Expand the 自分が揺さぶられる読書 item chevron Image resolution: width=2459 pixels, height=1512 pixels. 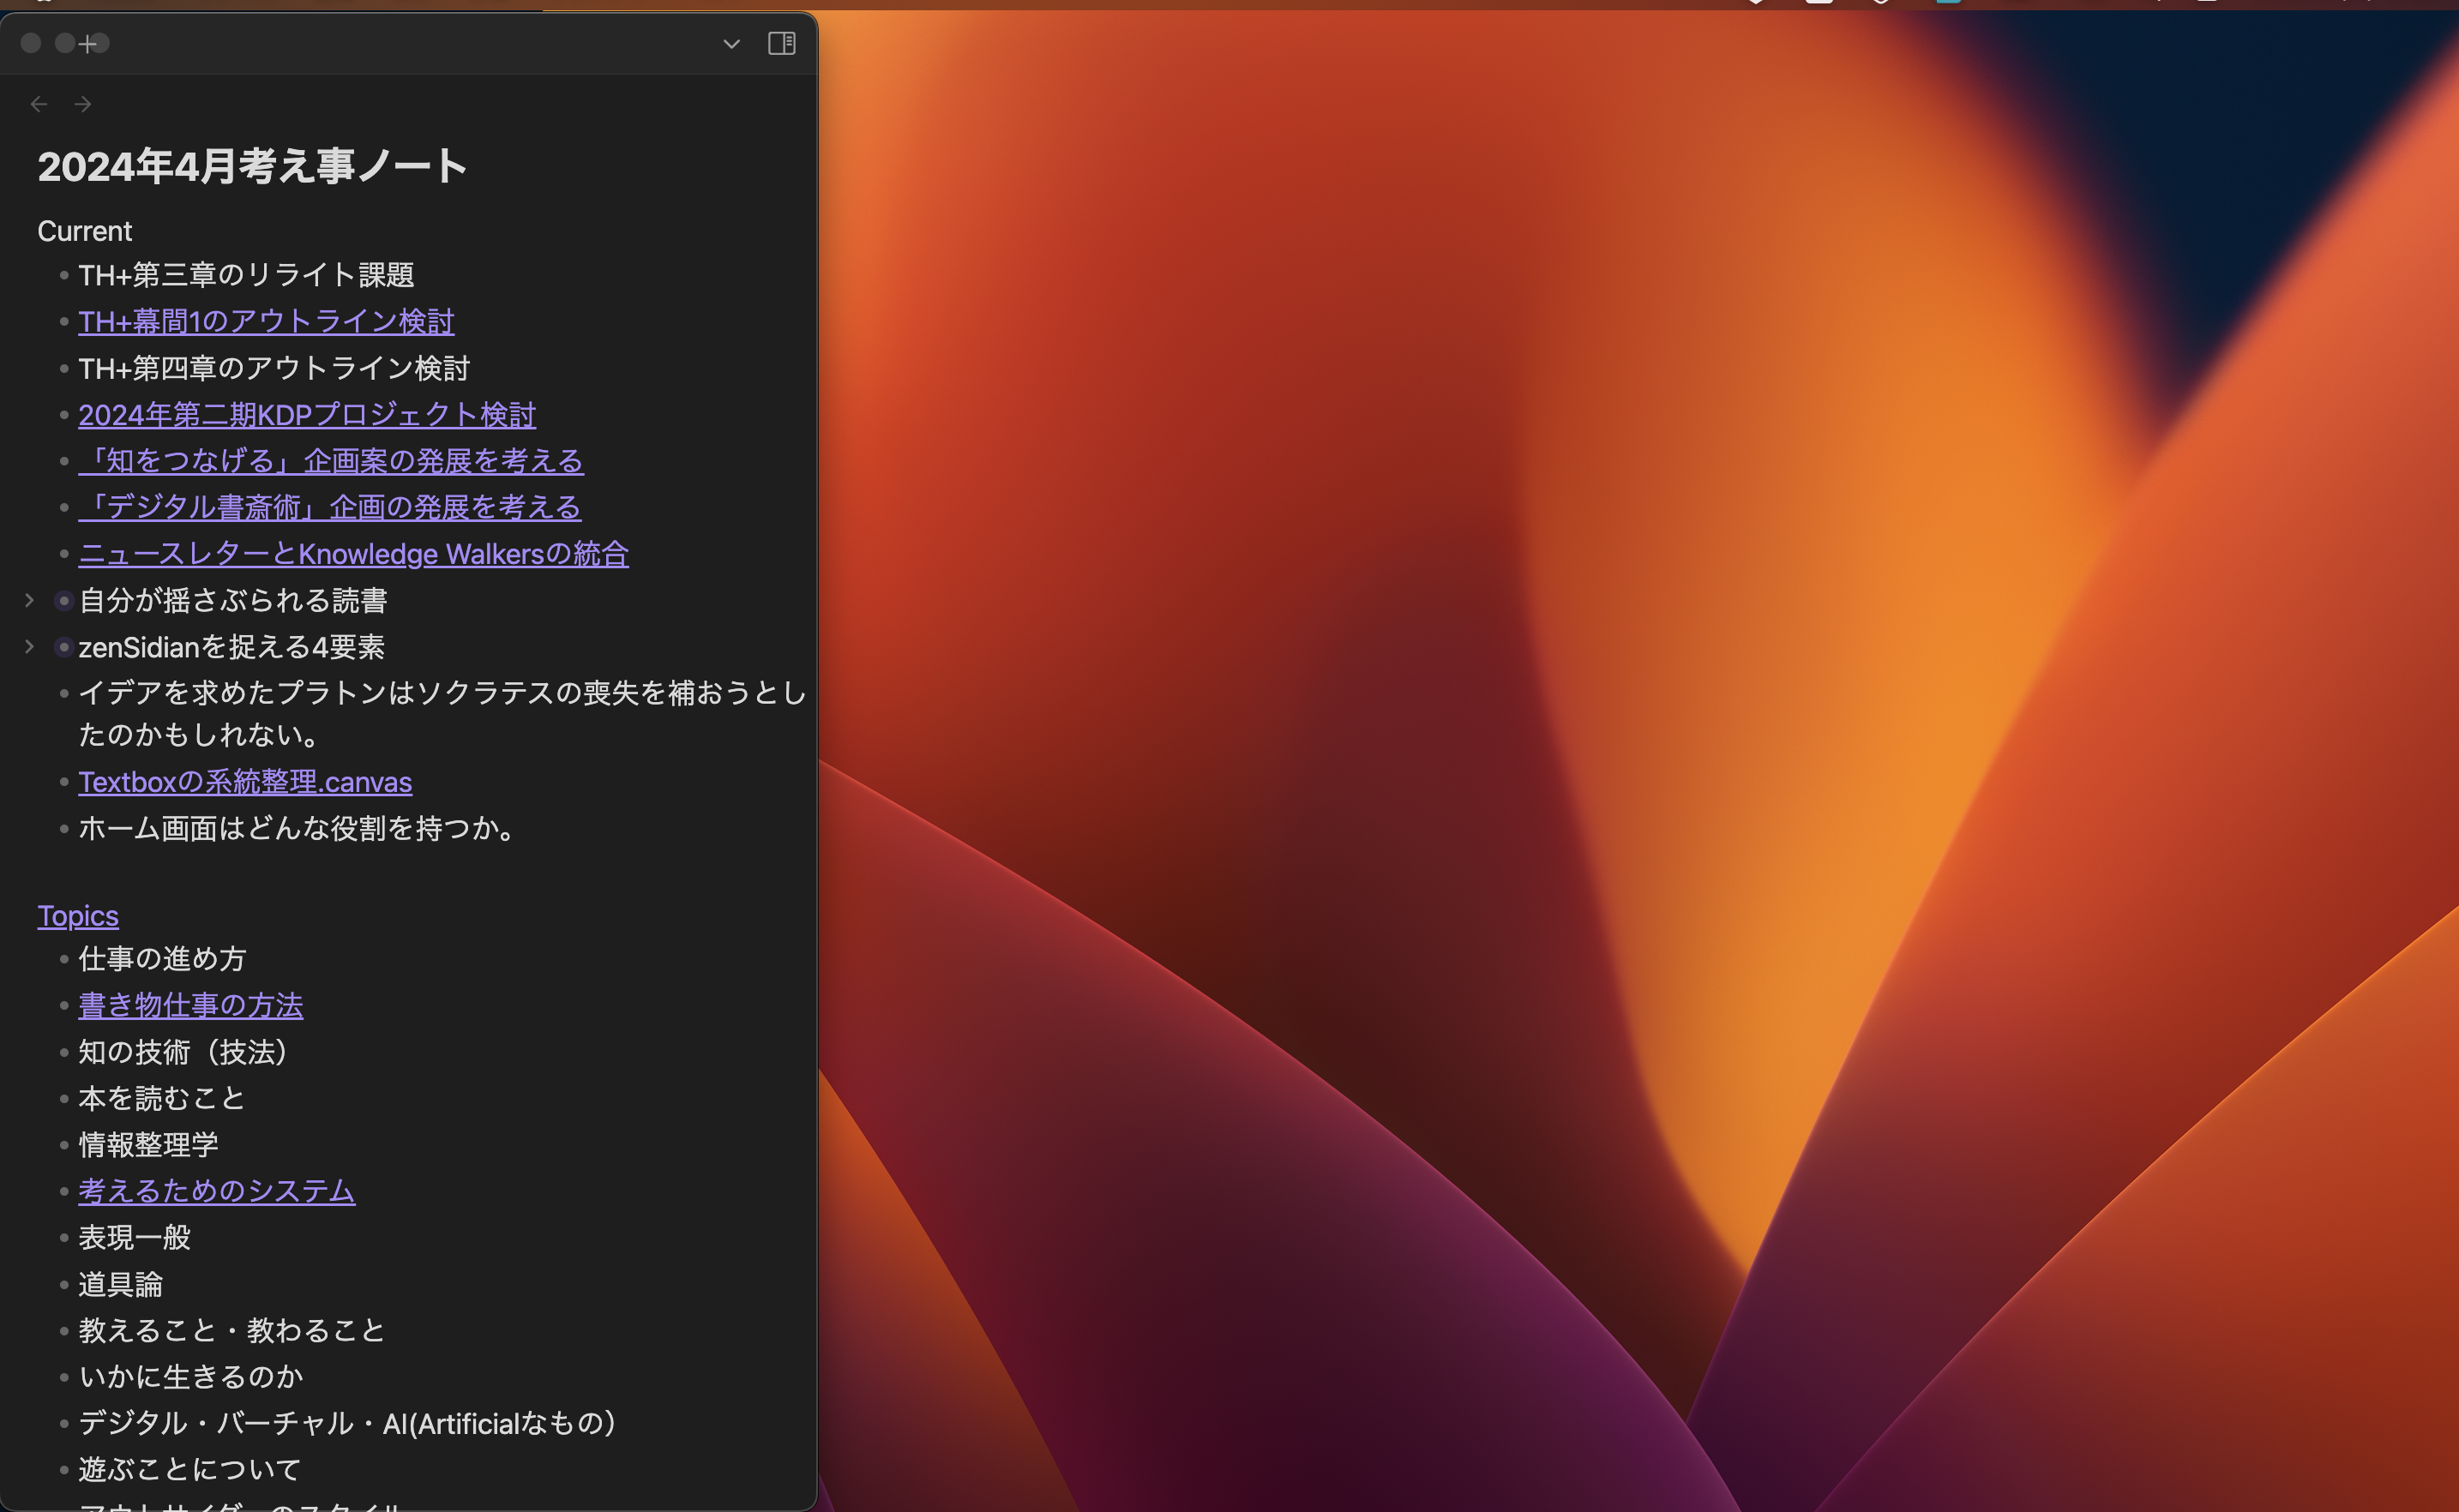pyautogui.click(x=29, y=600)
